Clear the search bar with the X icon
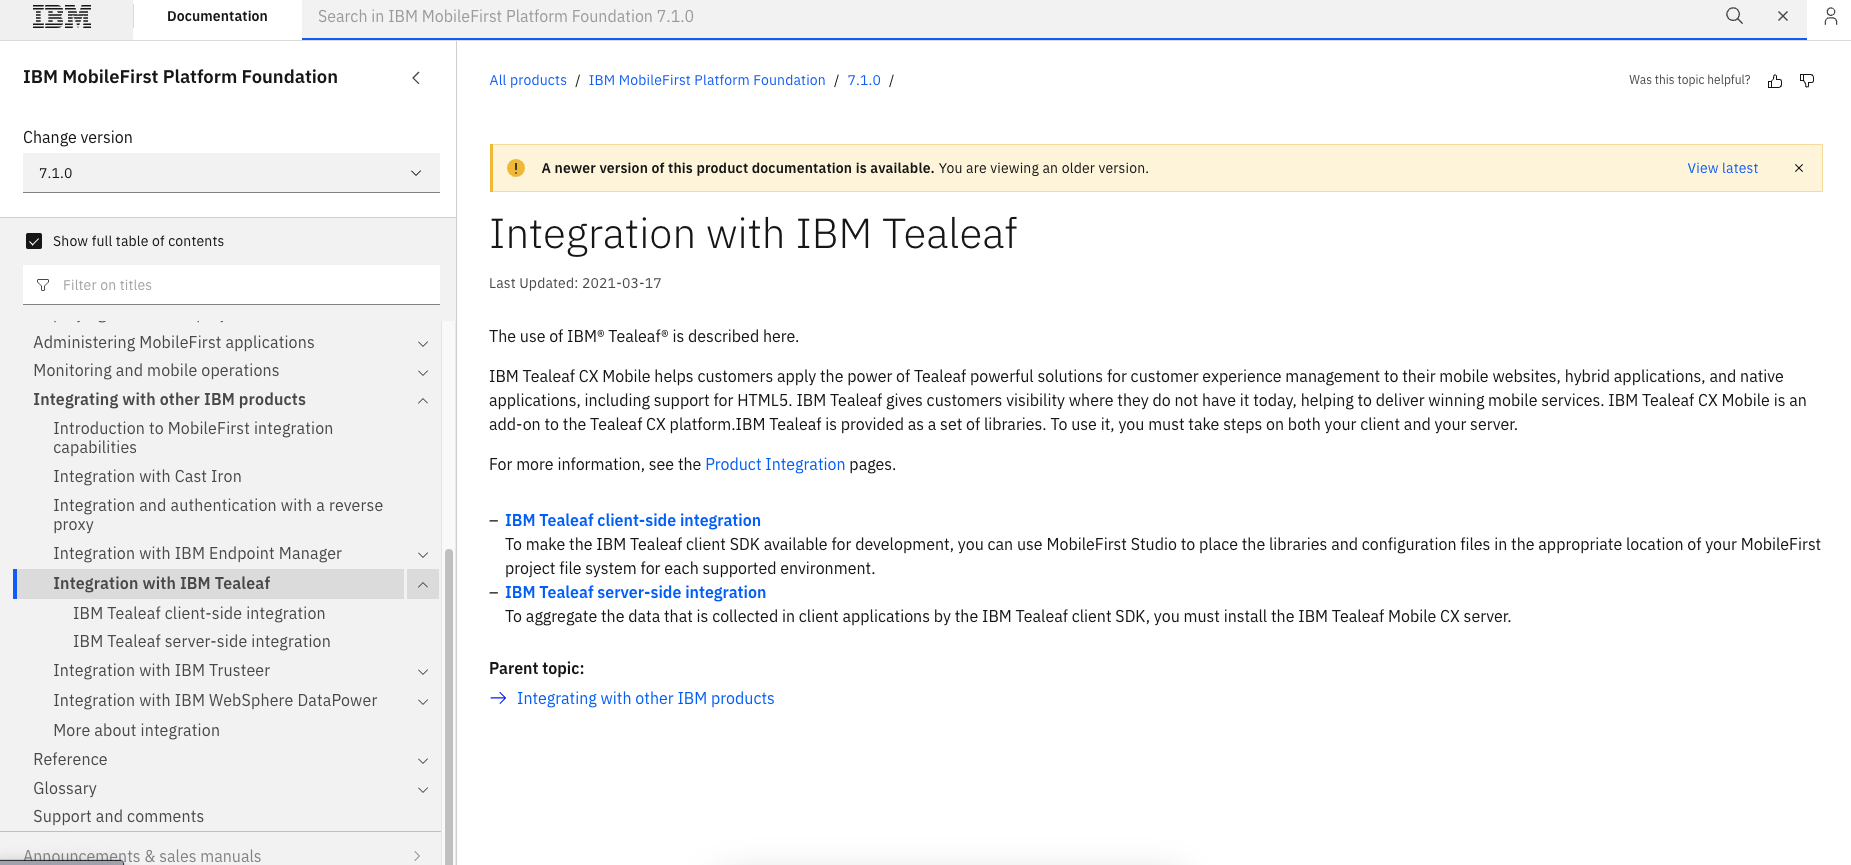The height and width of the screenshot is (865, 1851). 1783,16
